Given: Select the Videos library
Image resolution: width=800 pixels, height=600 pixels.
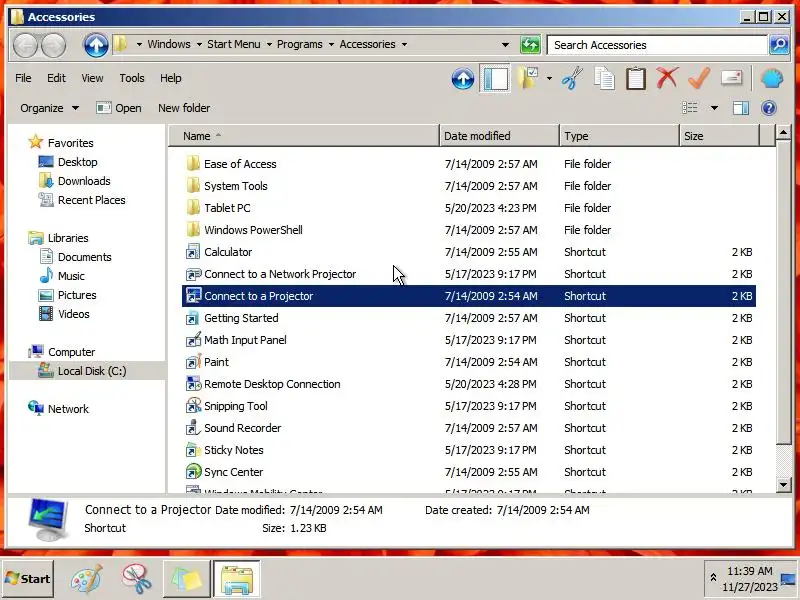Looking at the screenshot, I should coord(74,314).
